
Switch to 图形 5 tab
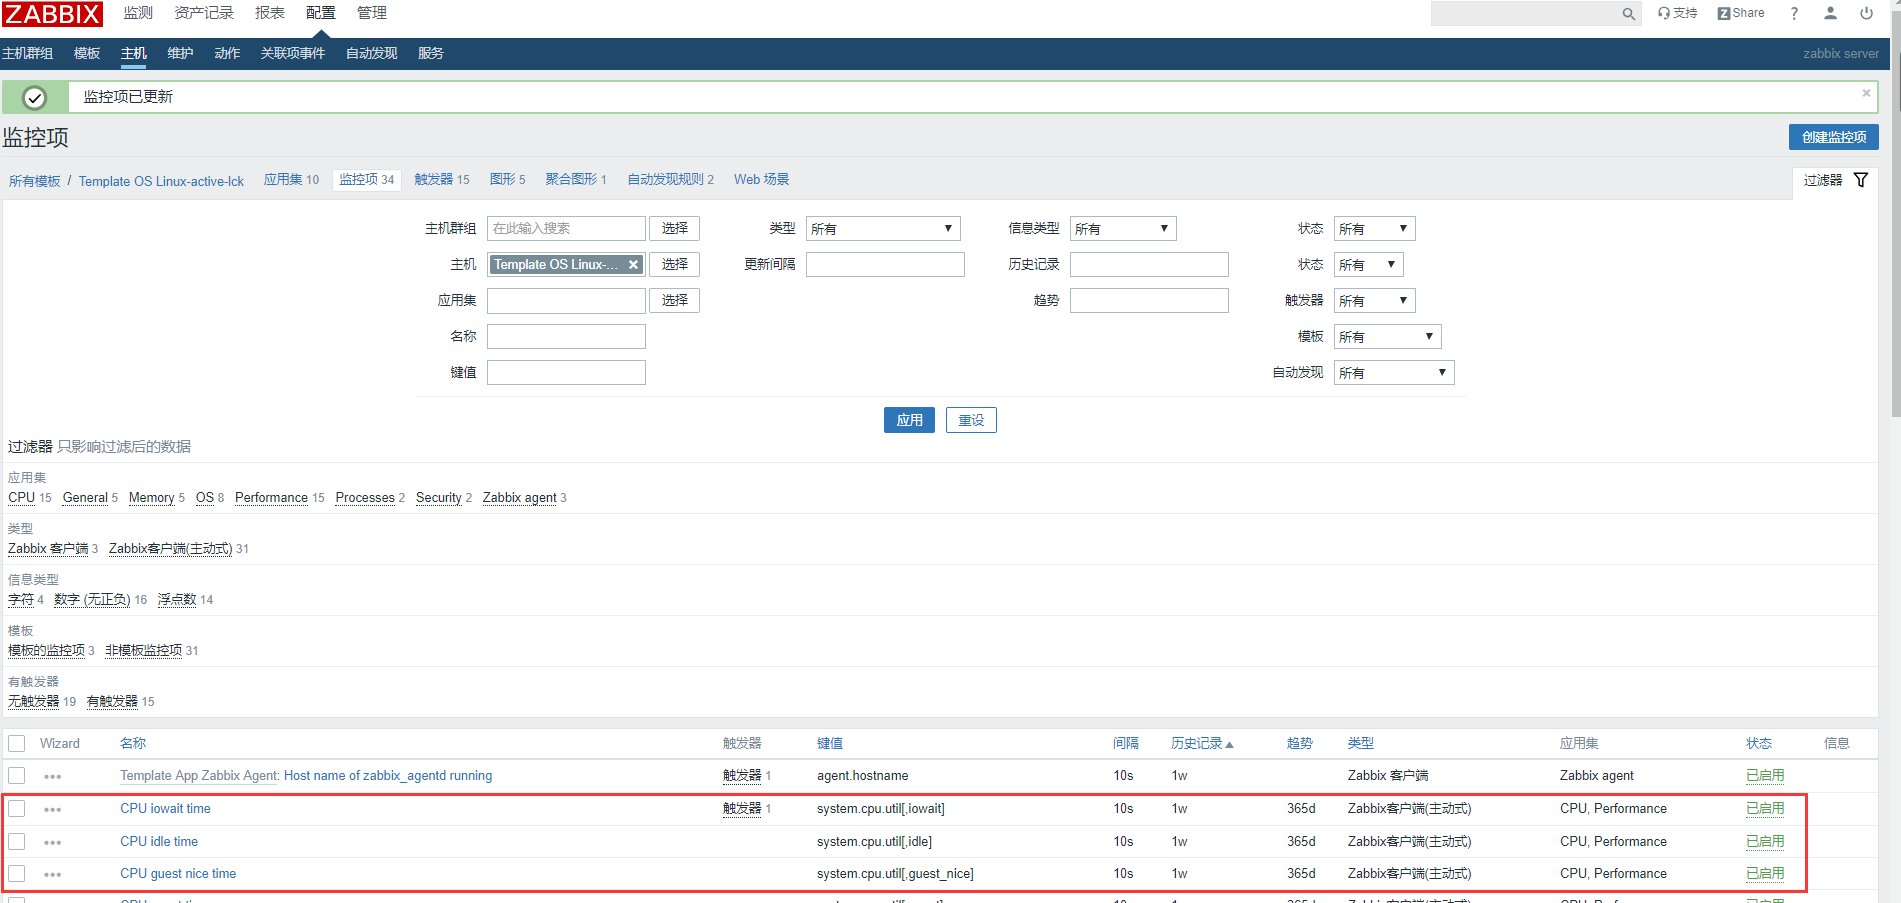pos(507,179)
